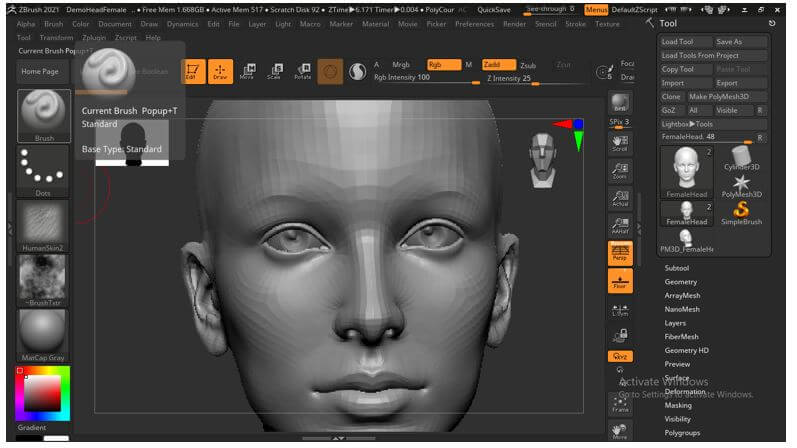Viewport: 797px width, 448px height.
Task: Open the MatCap Gray material selector
Action: [43, 336]
